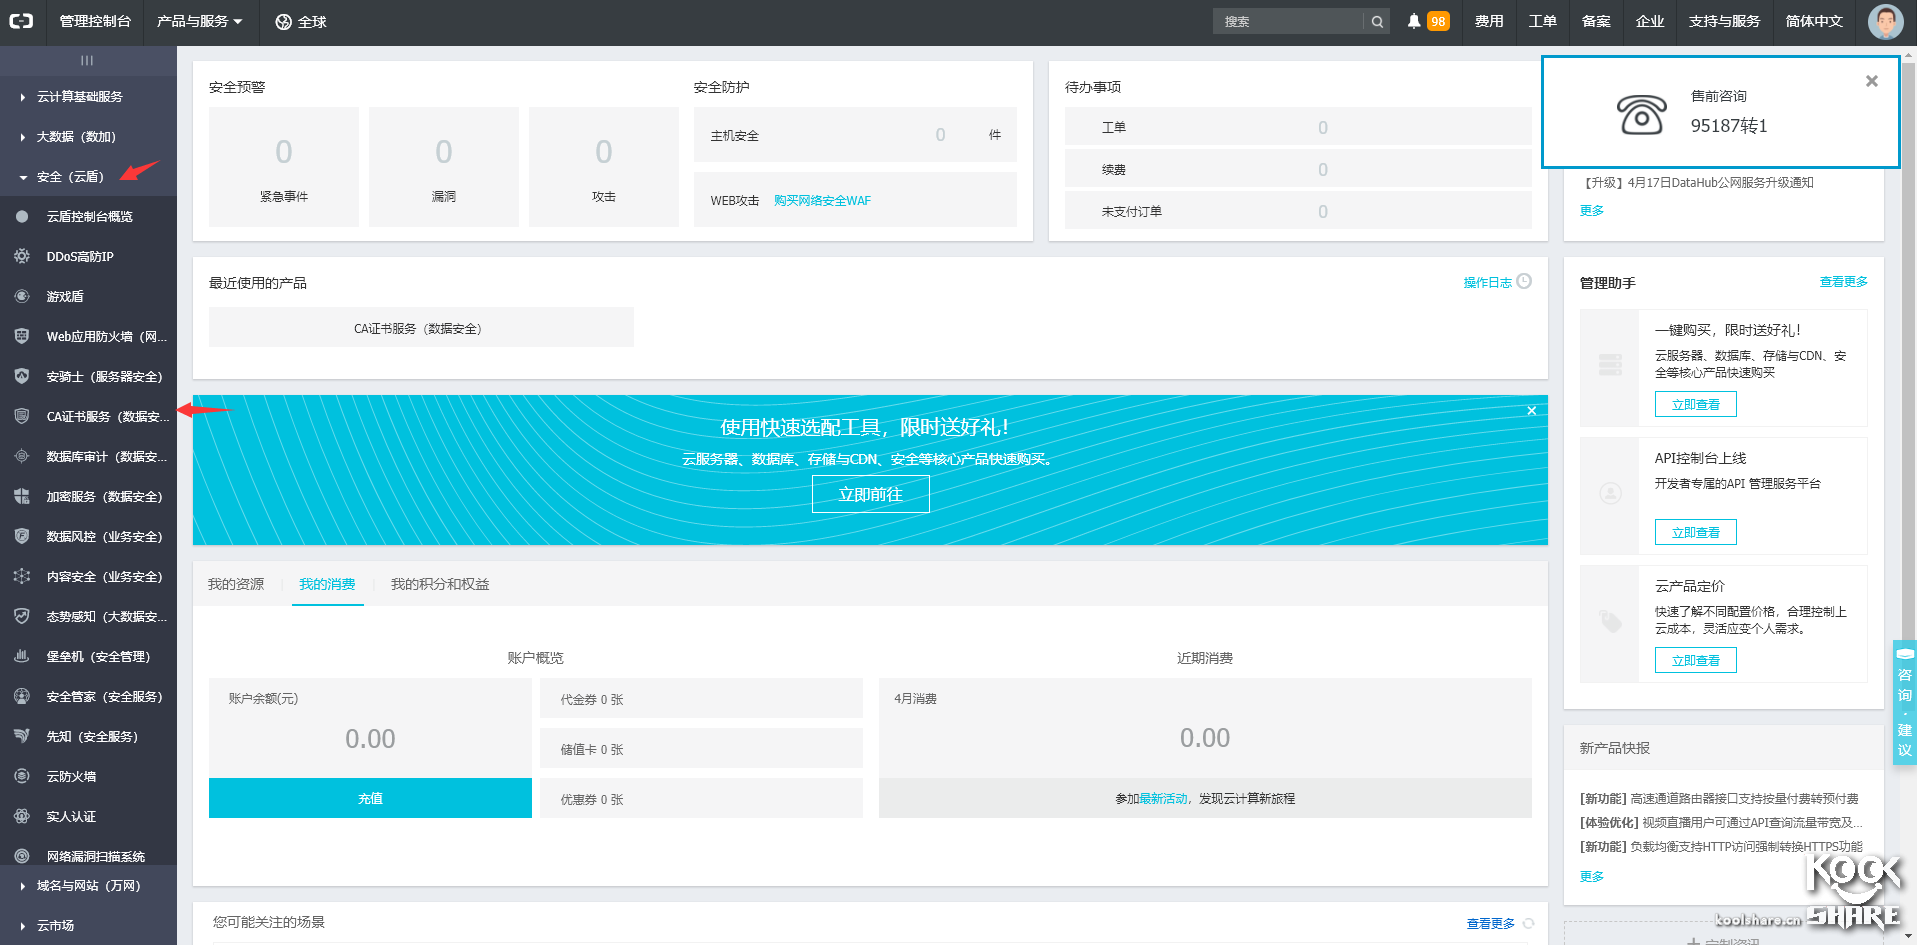This screenshot has height=945, width=1917.
Task: Click inside the search input box
Action: 1290,21
